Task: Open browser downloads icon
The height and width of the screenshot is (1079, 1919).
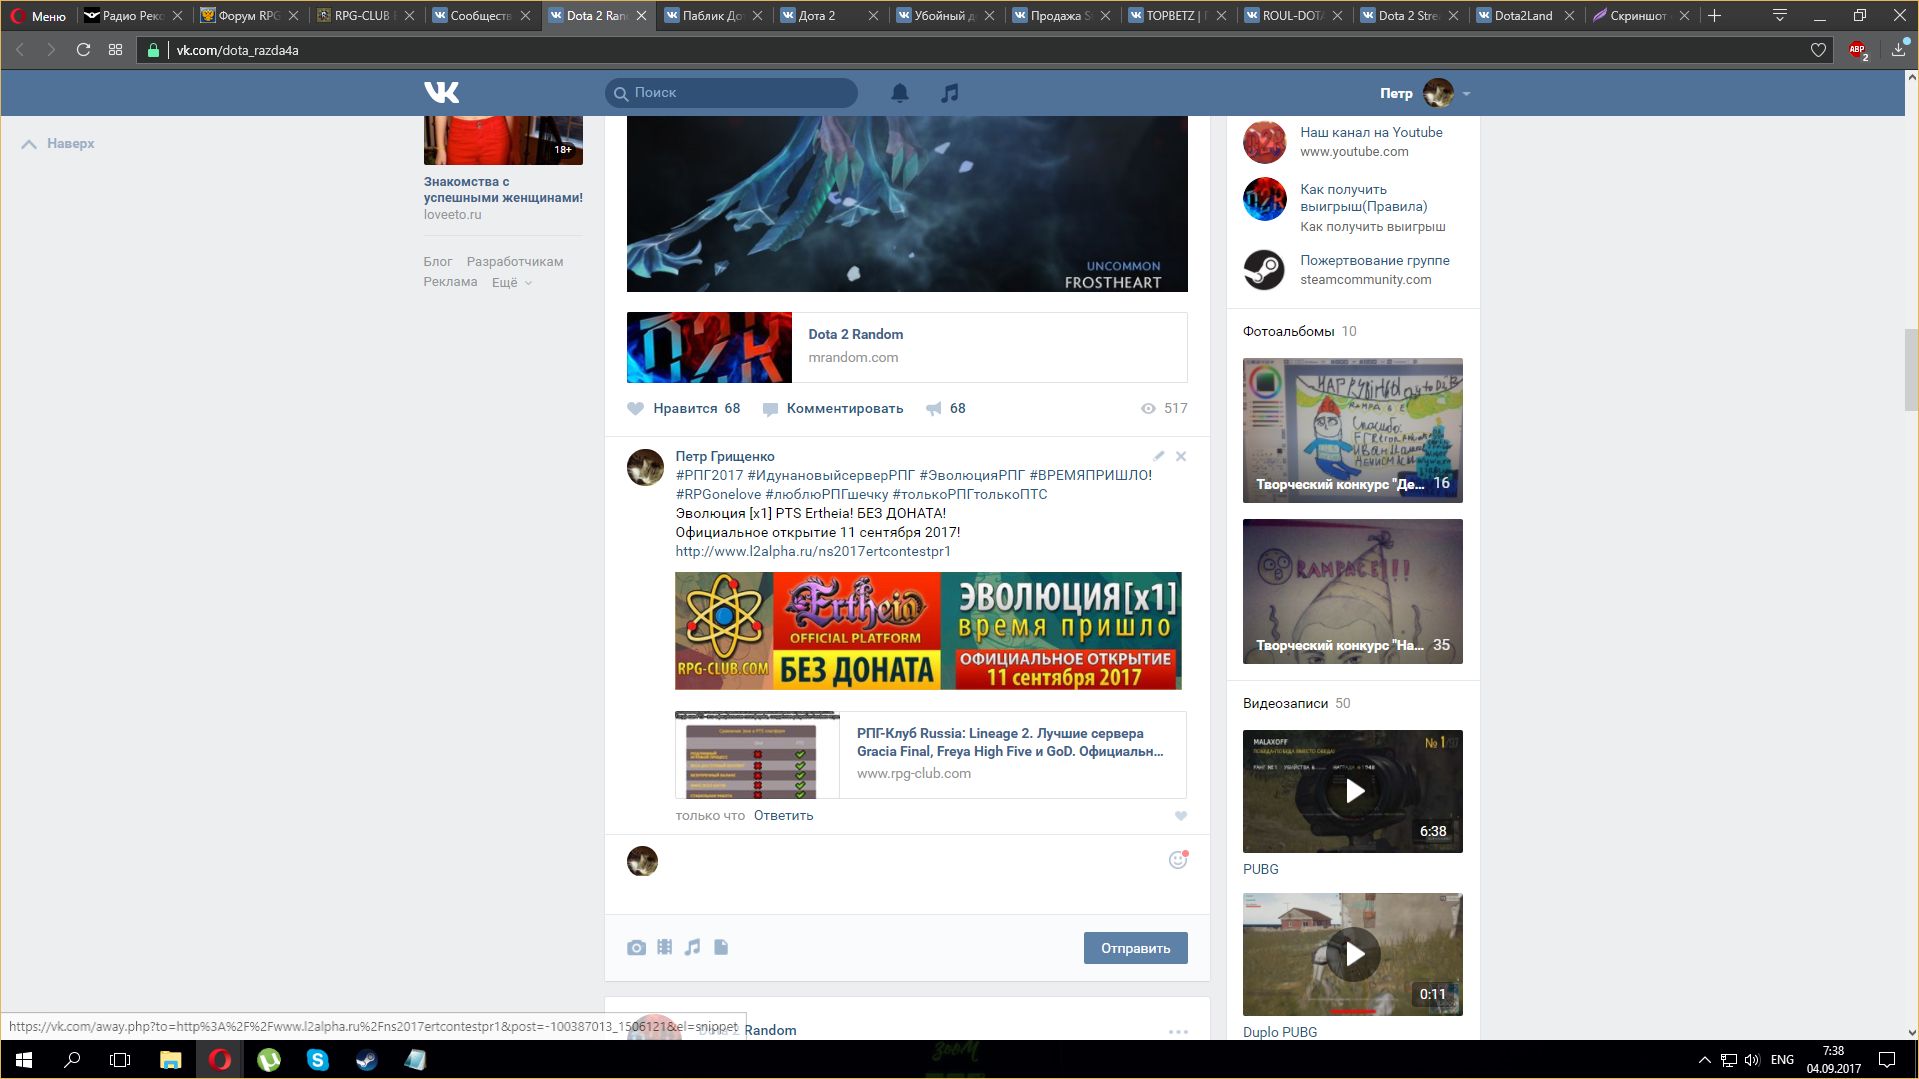Action: coord(1898,50)
